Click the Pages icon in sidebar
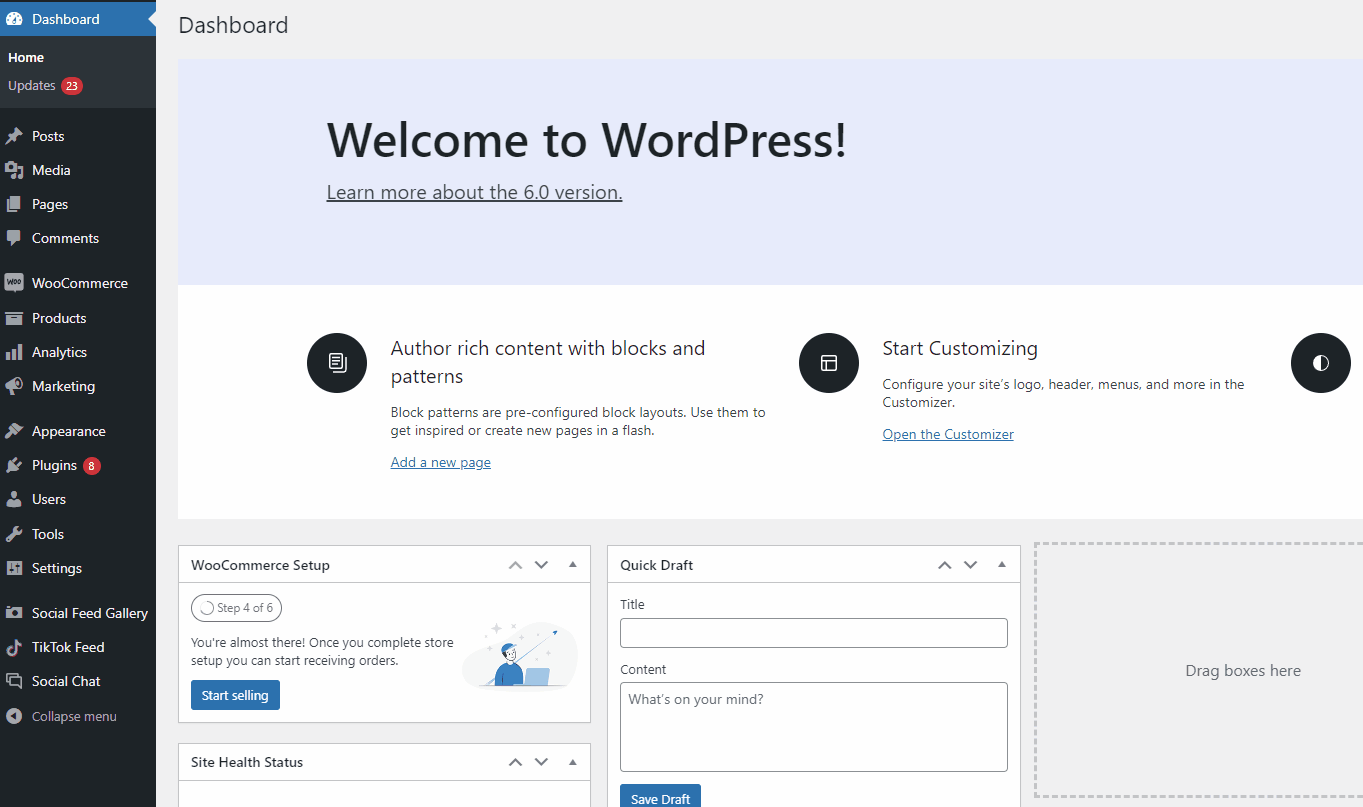1363x807 pixels. click(x=14, y=204)
